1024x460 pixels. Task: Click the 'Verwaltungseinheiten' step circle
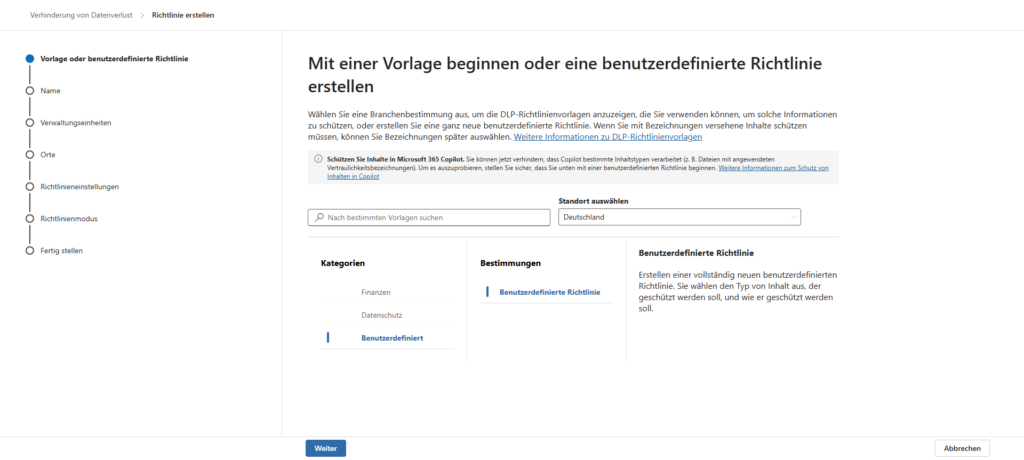30,122
